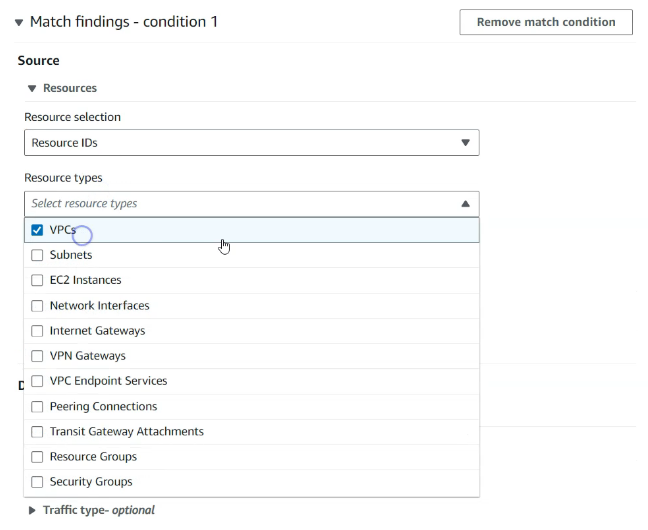
Task: Check Transit Gateway Attachments checkbox
Action: tap(38, 432)
